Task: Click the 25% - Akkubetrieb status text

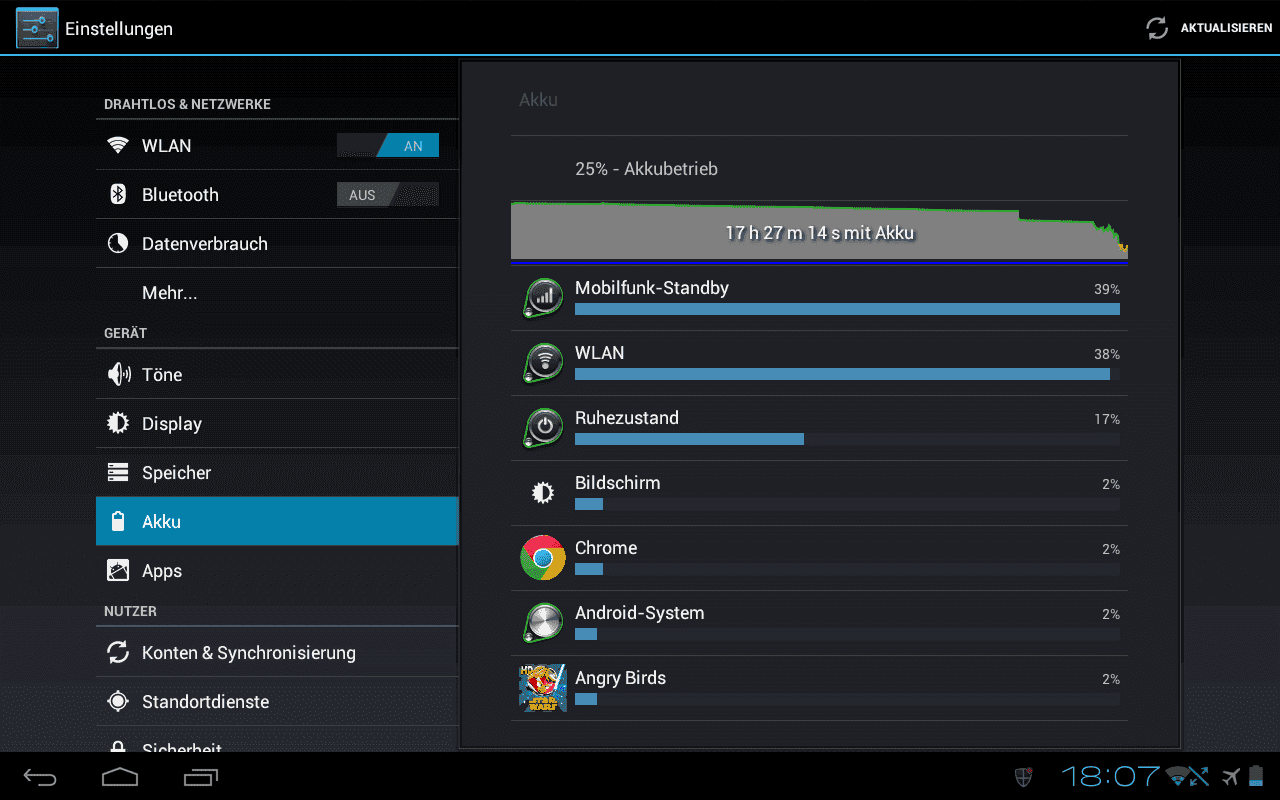Action: click(647, 169)
